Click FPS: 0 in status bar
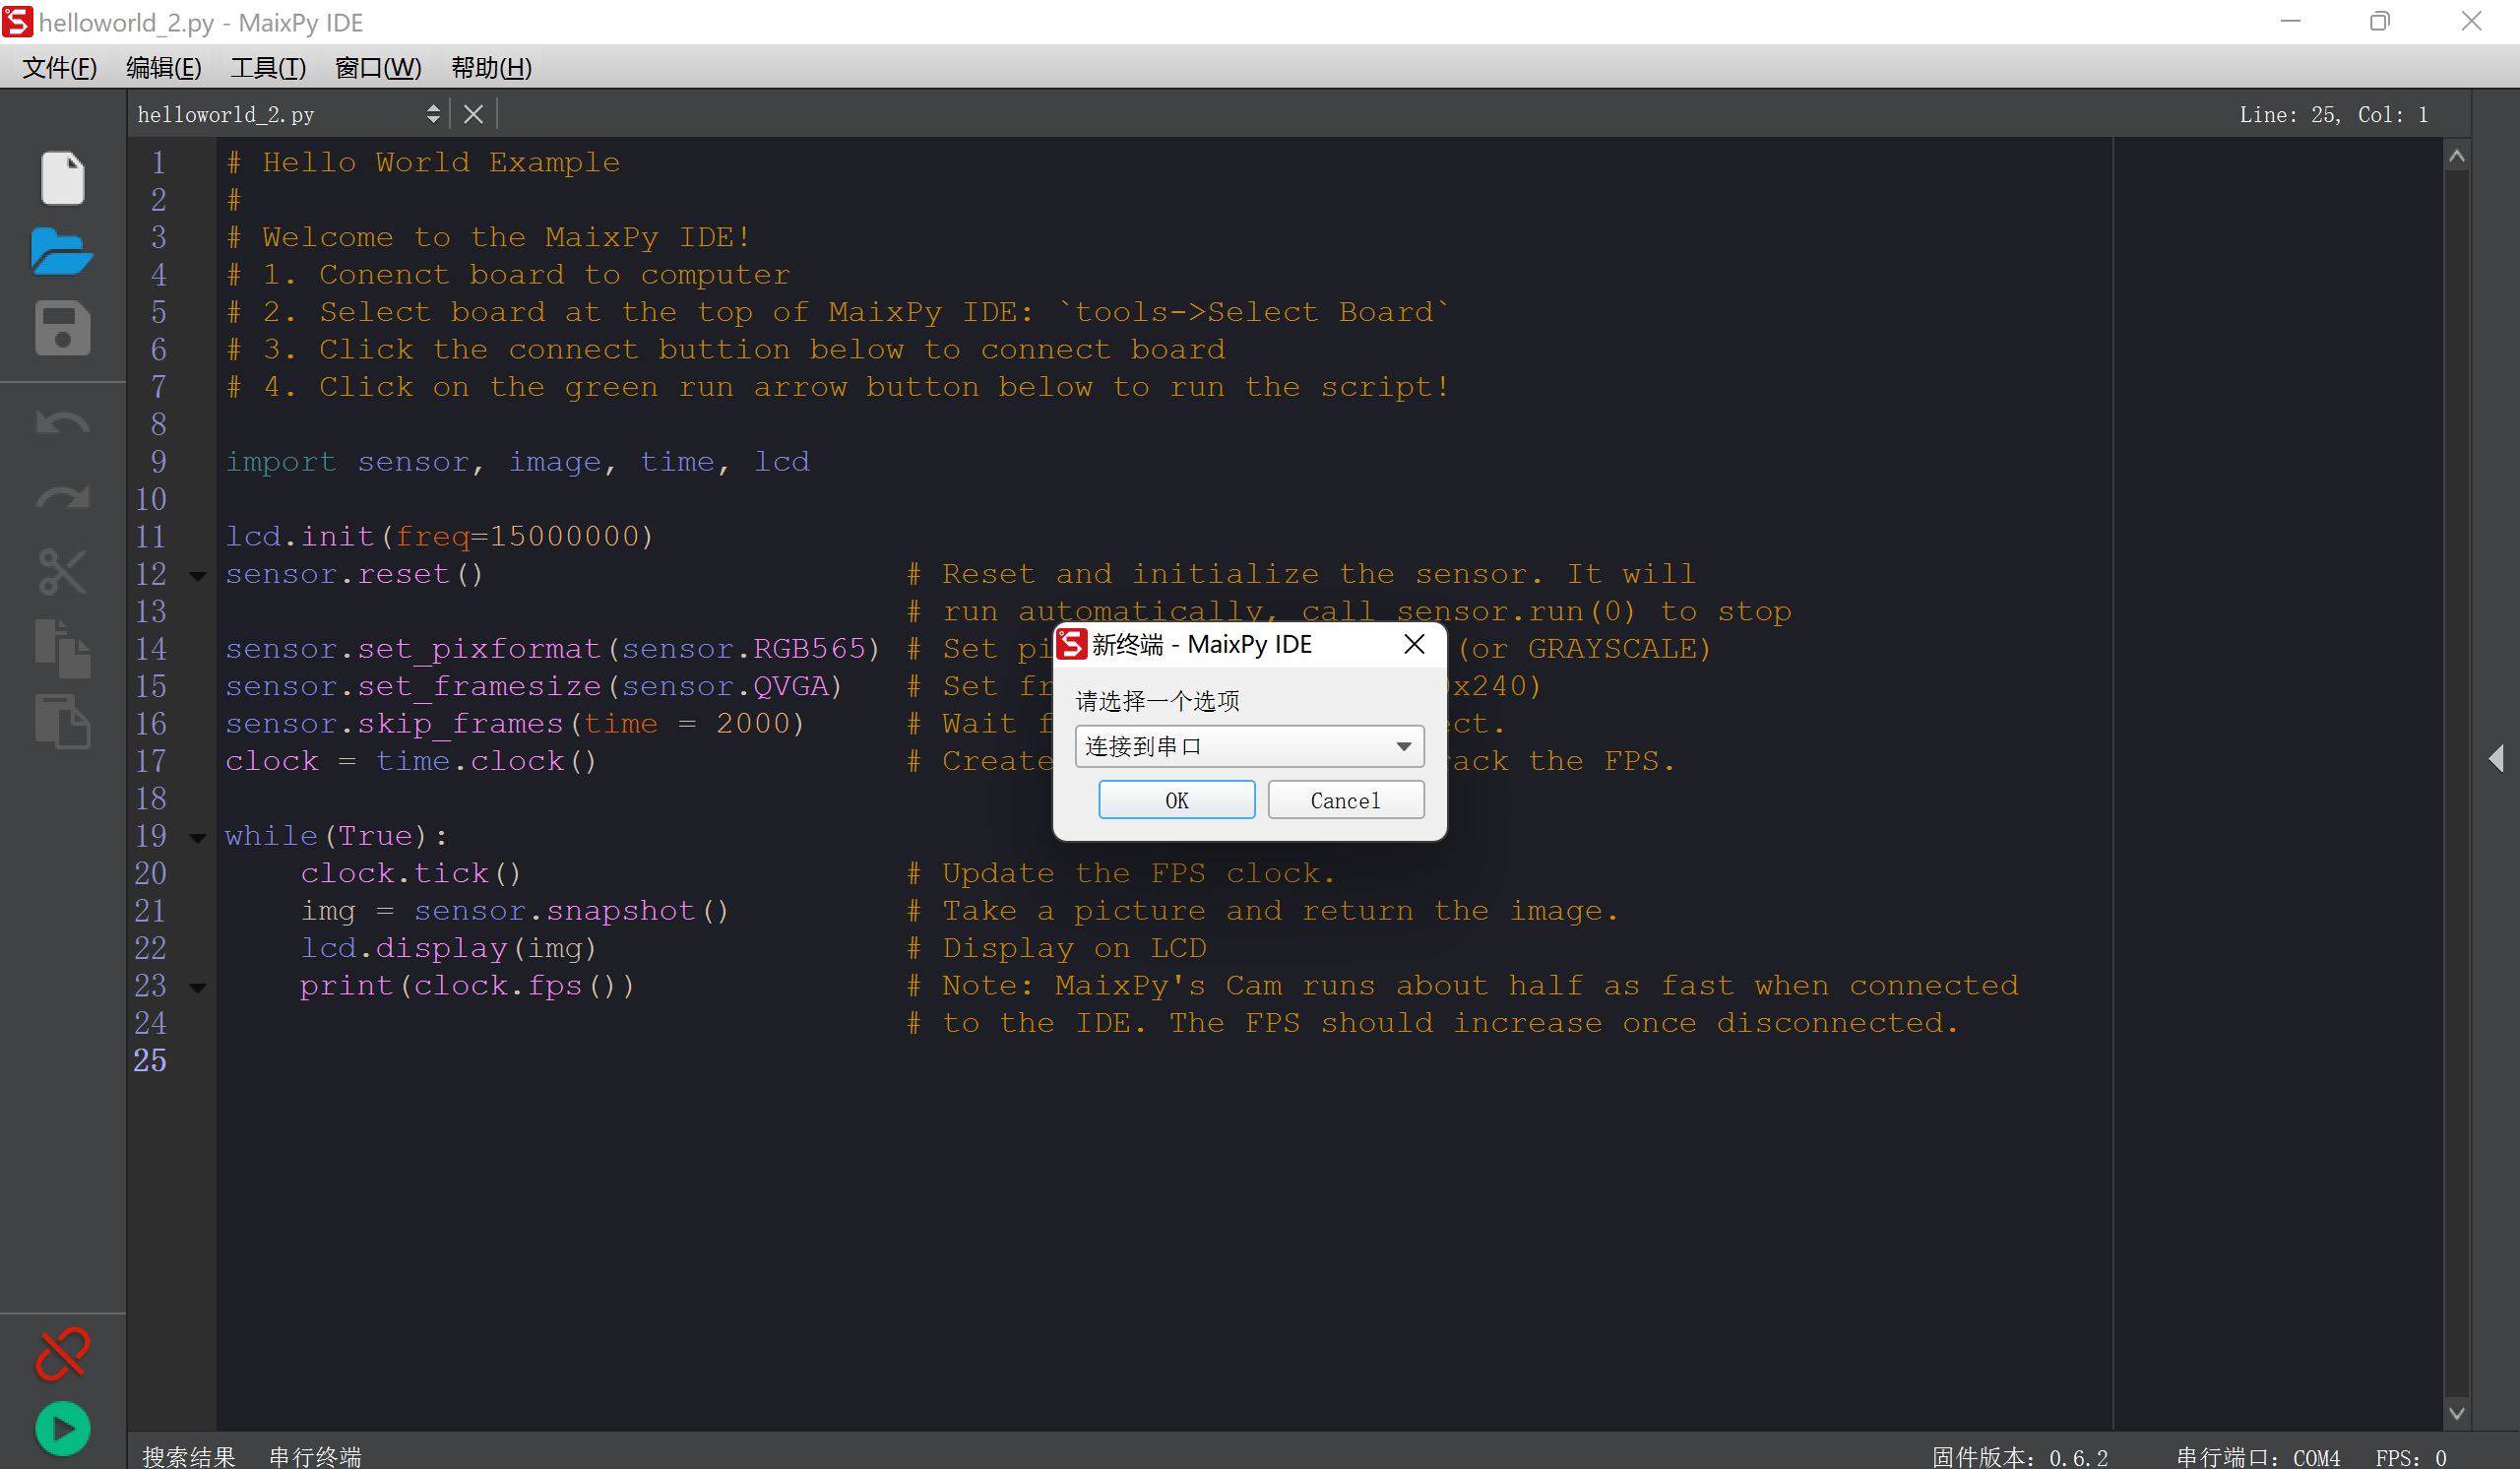Viewport: 2520px width, 1469px height. coord(2410,1456)
